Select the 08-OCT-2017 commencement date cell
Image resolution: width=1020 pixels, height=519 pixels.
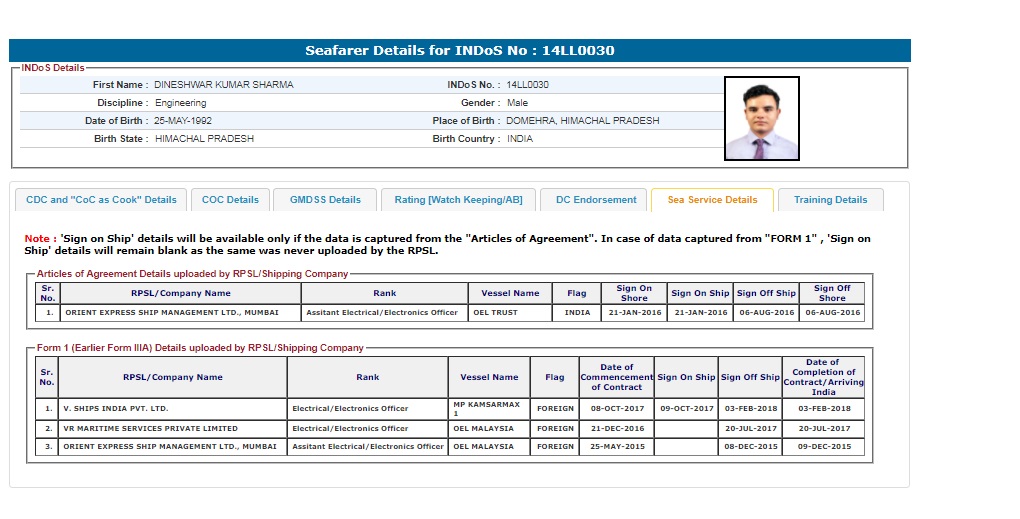pyautogui.click(x=616, y=409)
